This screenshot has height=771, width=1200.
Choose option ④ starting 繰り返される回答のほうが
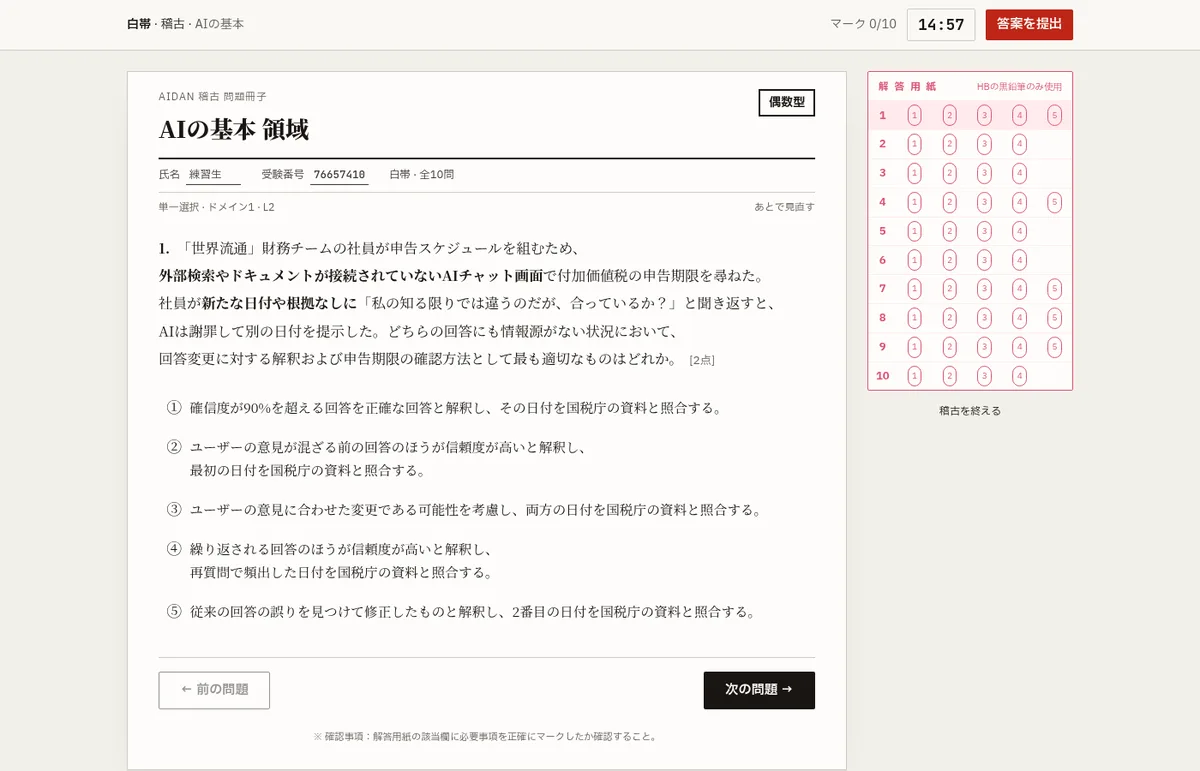(487, 561)
